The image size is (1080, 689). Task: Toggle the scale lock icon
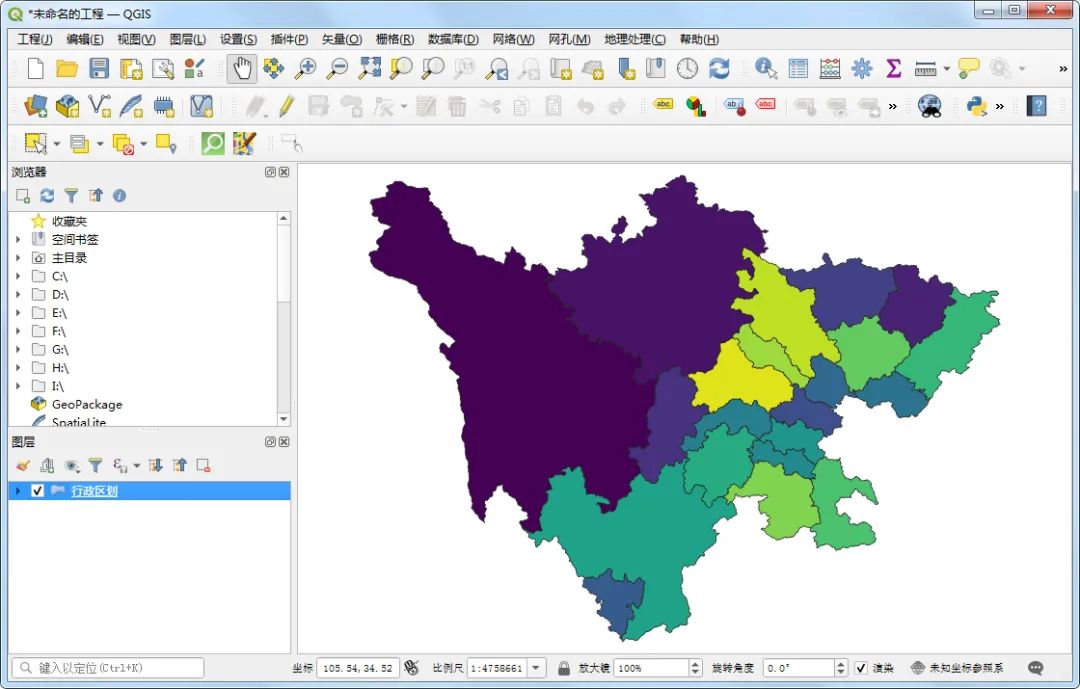(563, 668)
